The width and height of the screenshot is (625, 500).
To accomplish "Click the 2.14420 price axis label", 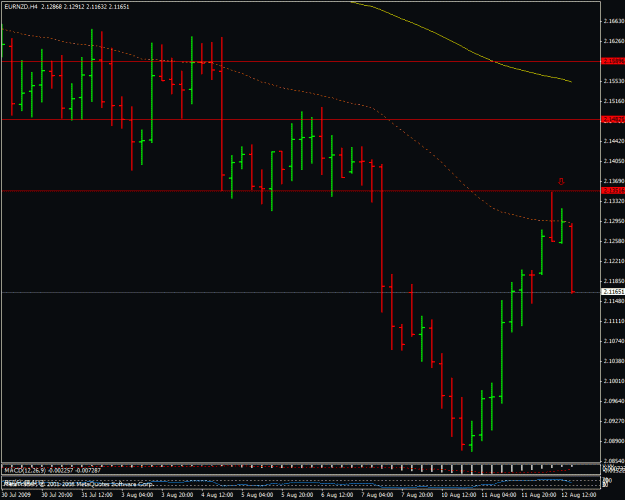I will (614, 141).
